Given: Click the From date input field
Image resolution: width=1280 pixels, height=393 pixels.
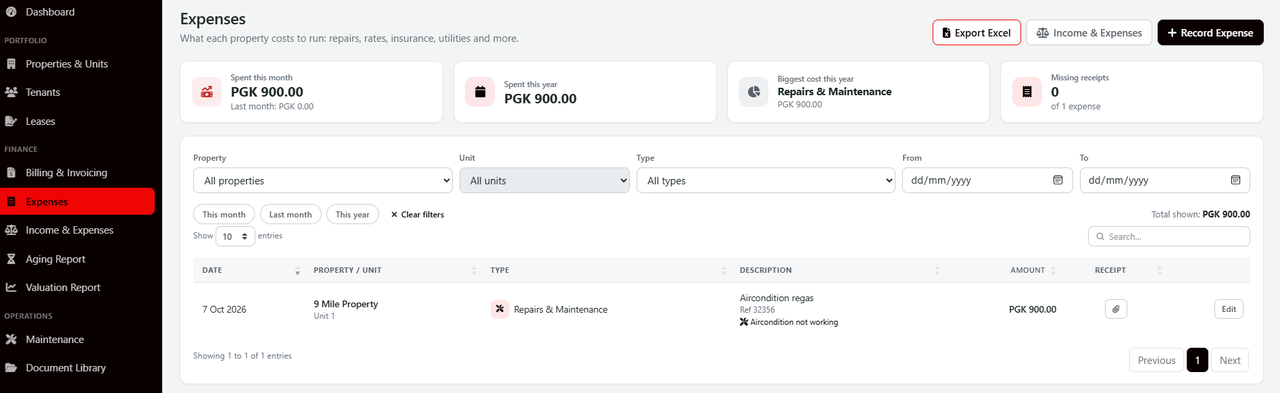Looking at the screenshot, I should 986,180.
